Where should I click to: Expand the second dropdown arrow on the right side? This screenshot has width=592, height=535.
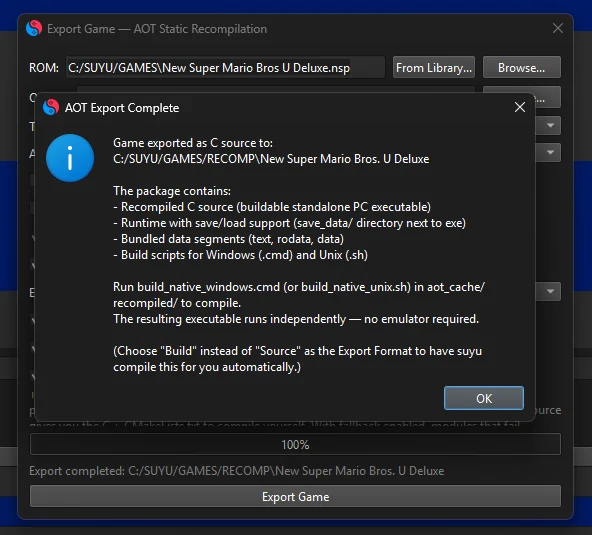550,153
